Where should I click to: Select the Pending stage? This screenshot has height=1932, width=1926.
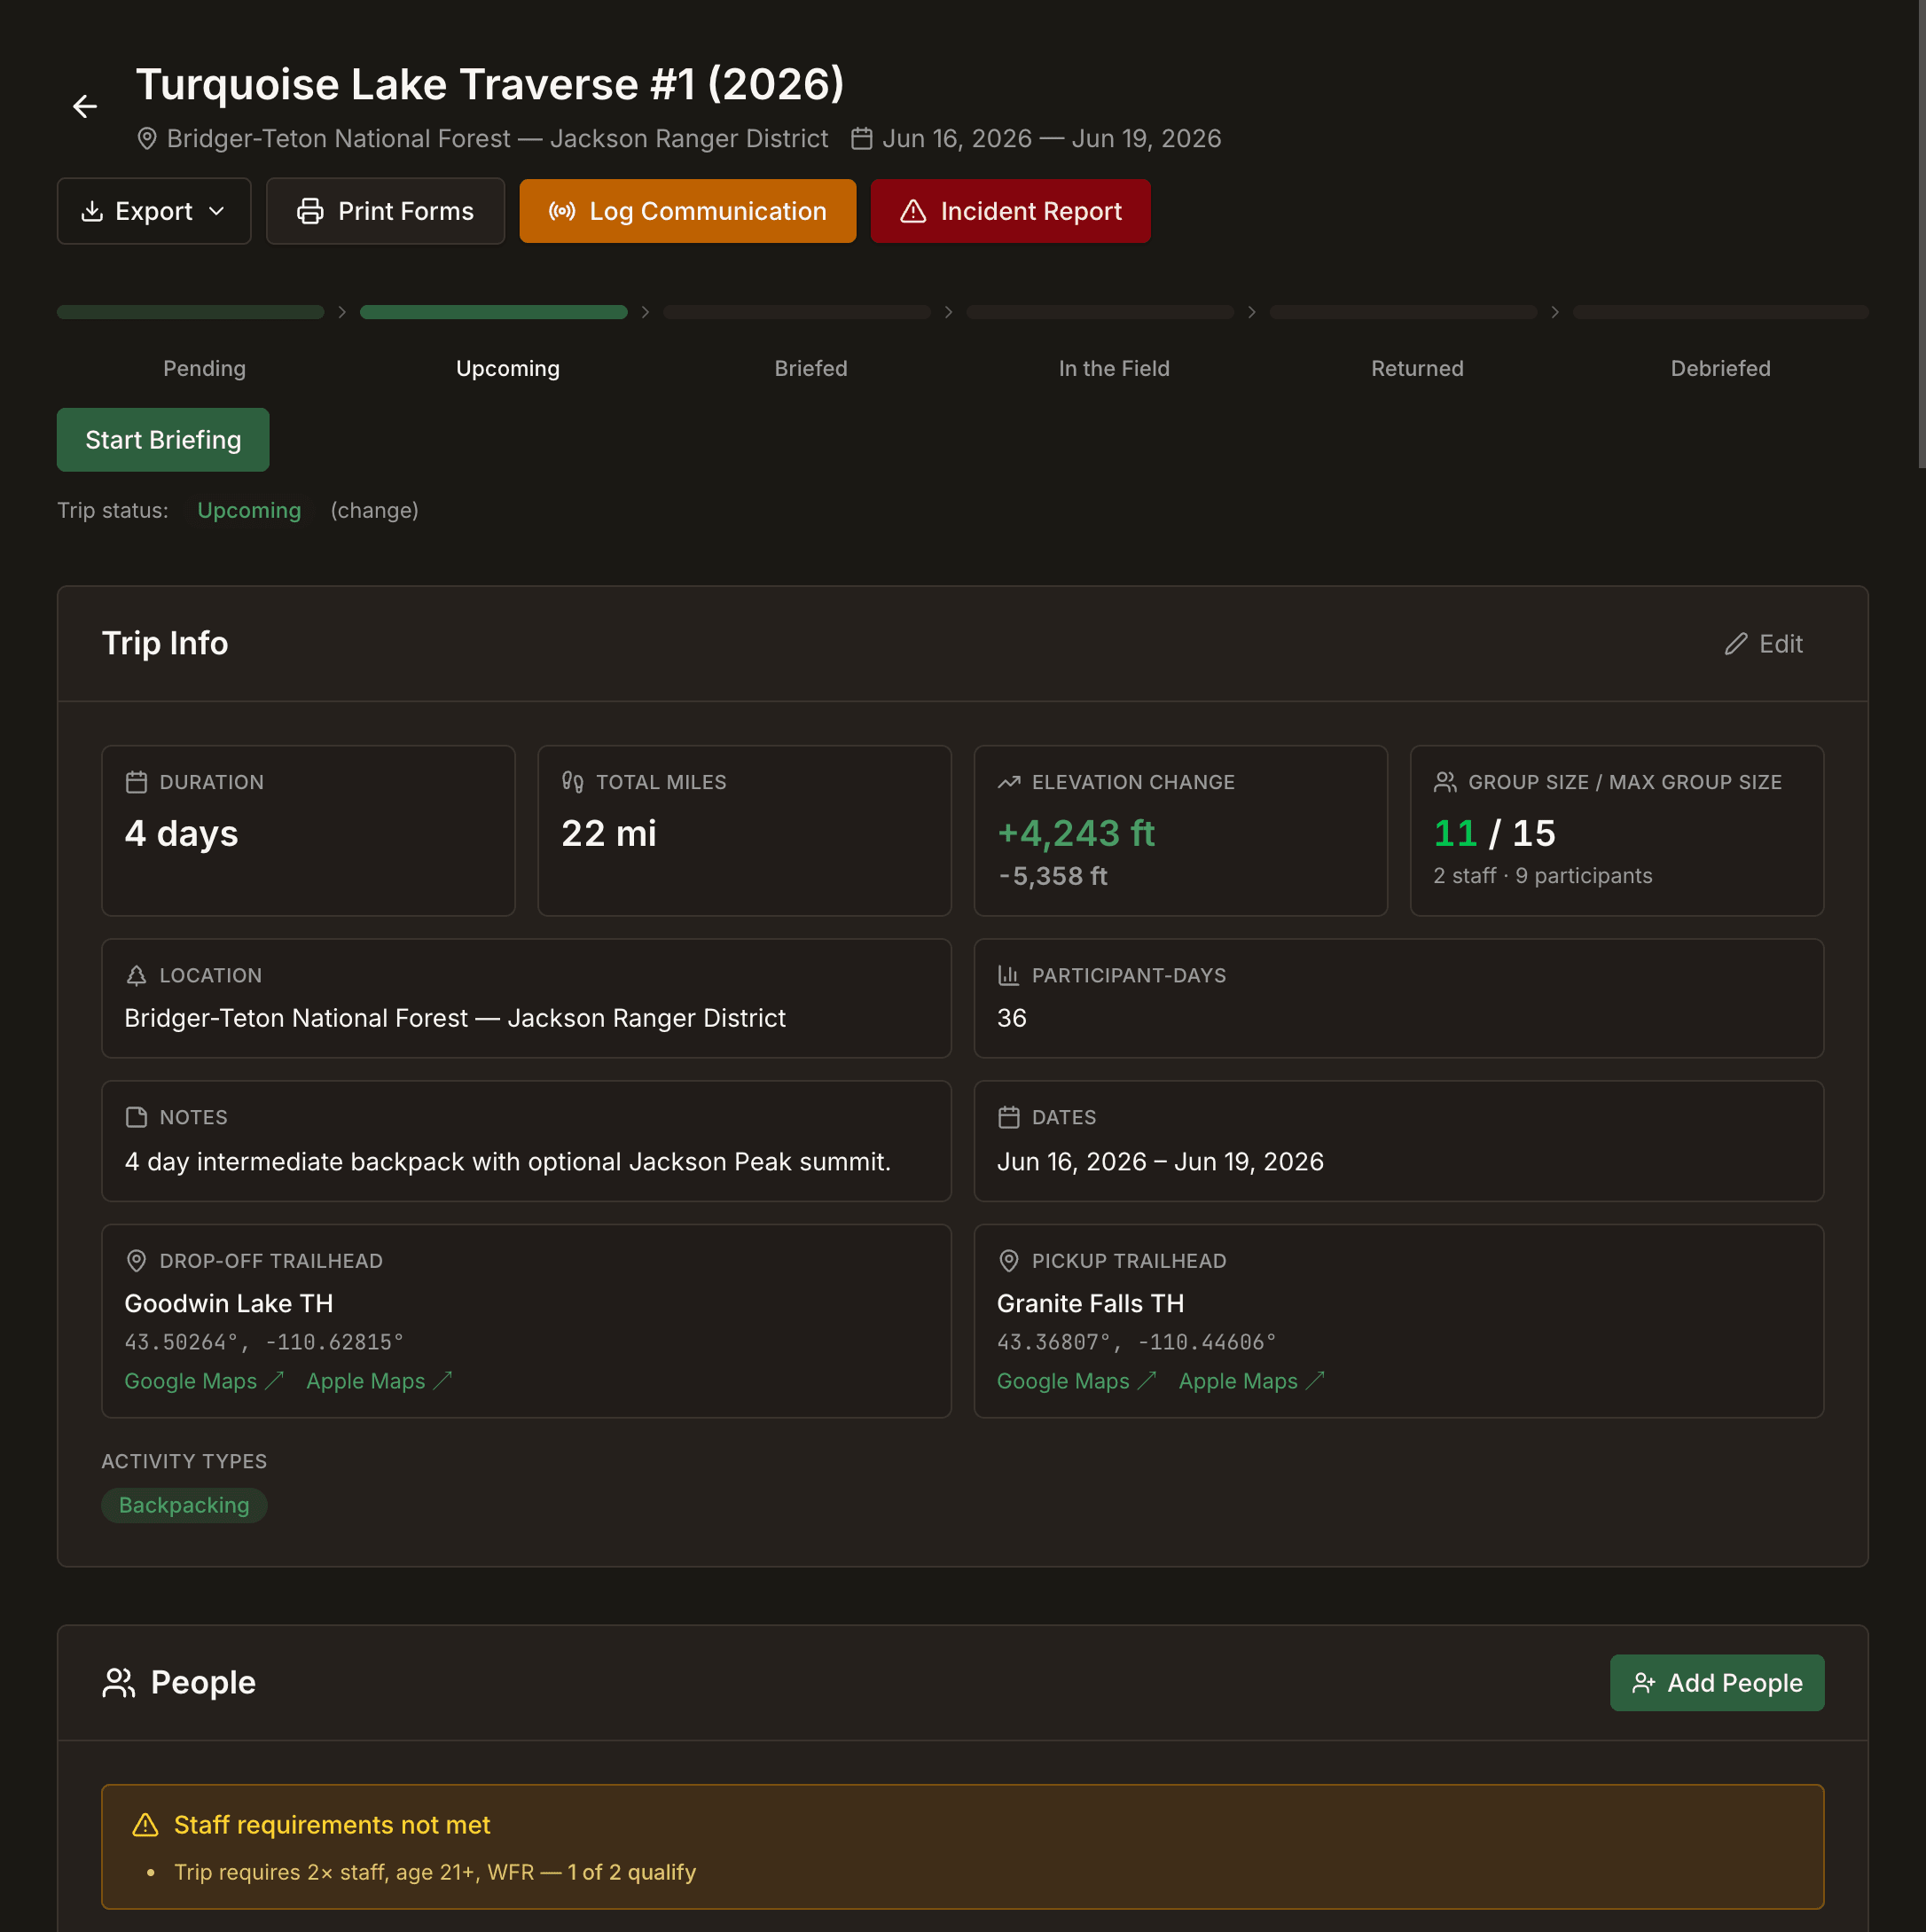(x=204, y=368)
